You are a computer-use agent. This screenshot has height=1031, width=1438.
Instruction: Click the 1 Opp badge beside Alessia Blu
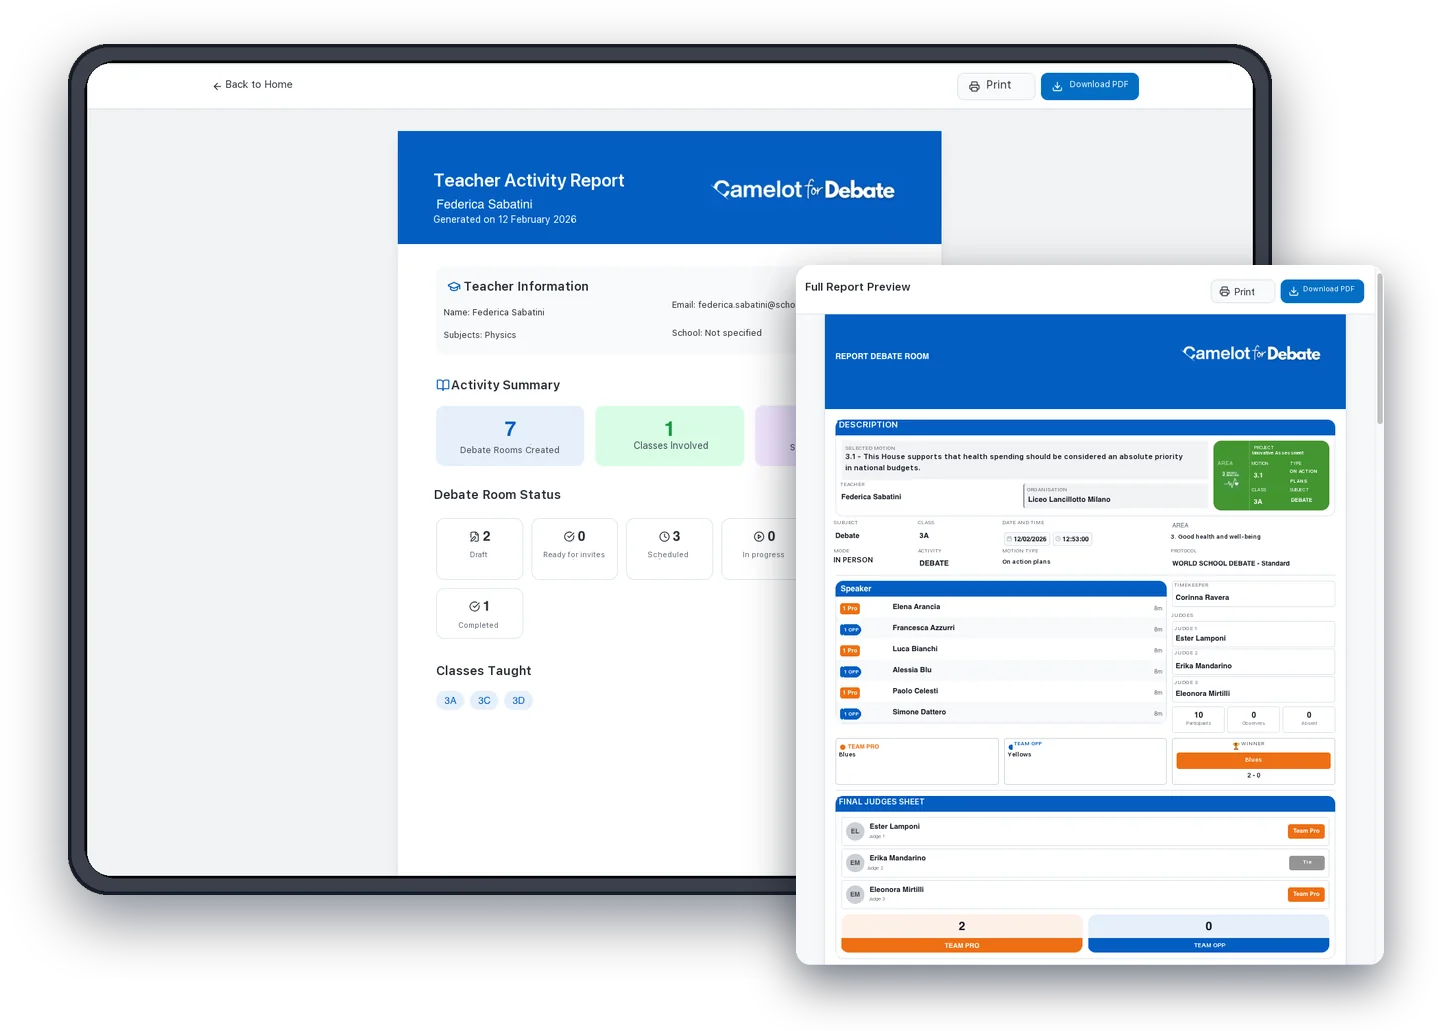point(850,672)
